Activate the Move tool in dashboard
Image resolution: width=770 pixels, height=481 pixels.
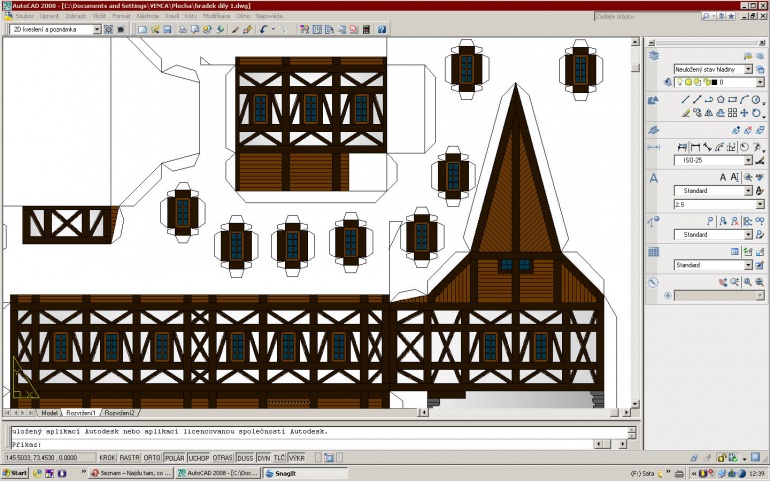pos(744,113)
